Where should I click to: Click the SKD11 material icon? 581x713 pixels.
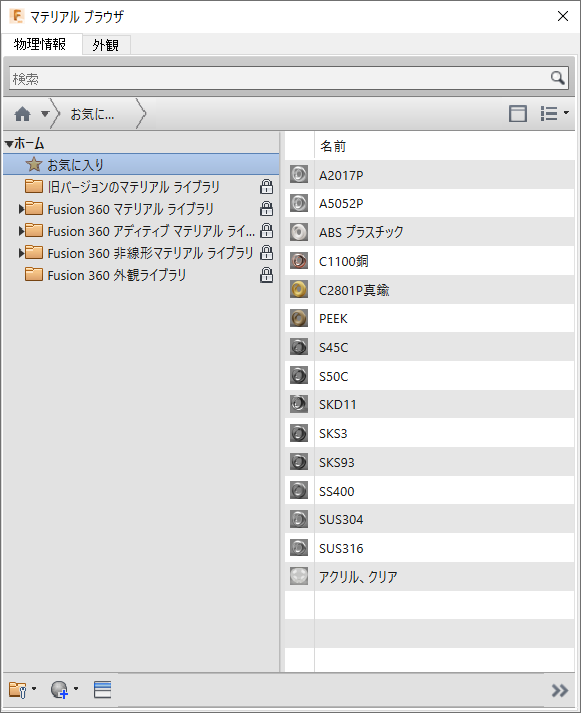pos(299,404)
